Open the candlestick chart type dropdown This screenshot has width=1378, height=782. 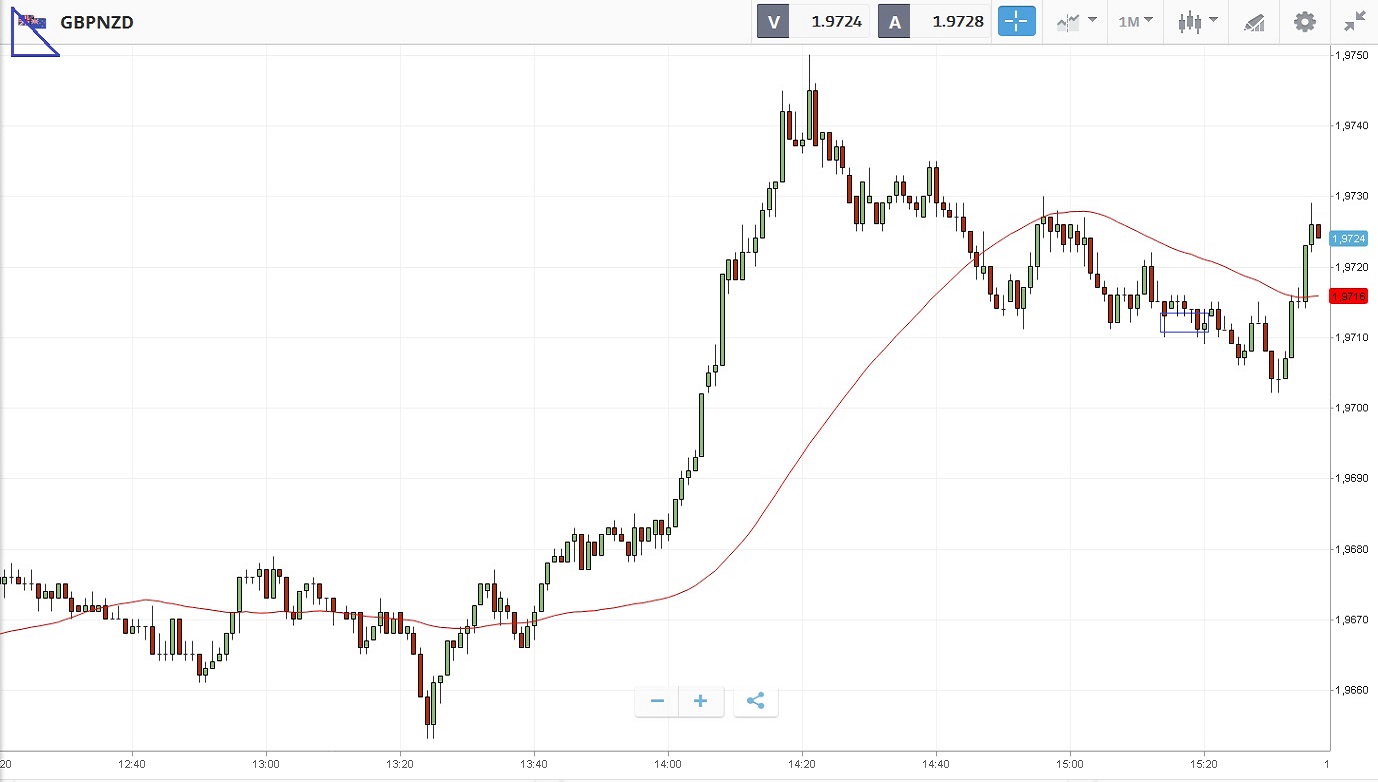(1197, 21)
